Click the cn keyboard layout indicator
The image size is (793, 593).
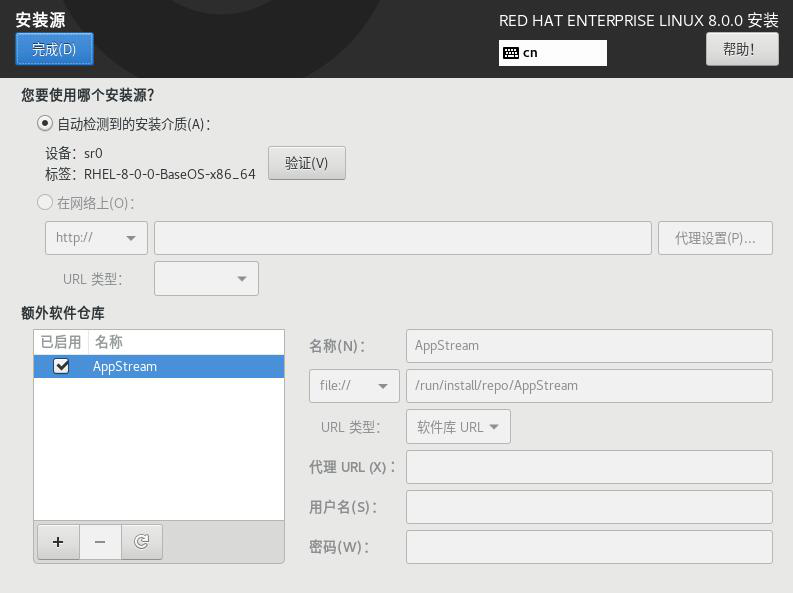[x=553, y=53]
